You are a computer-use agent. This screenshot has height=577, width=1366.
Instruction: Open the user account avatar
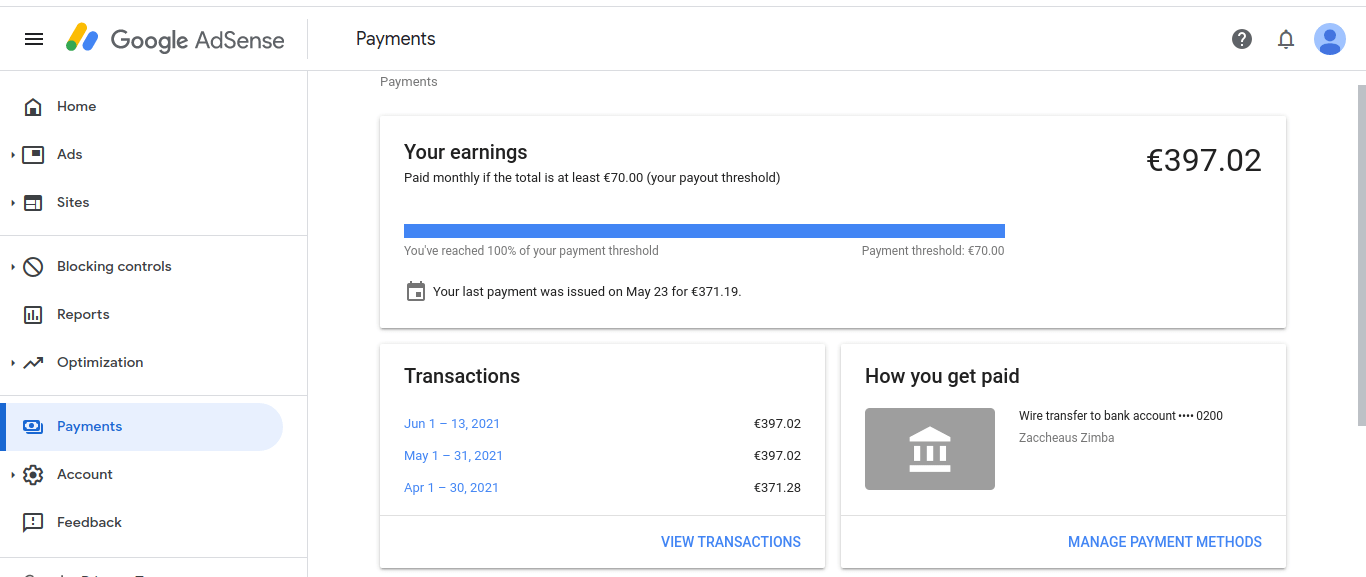[1329, 39]
